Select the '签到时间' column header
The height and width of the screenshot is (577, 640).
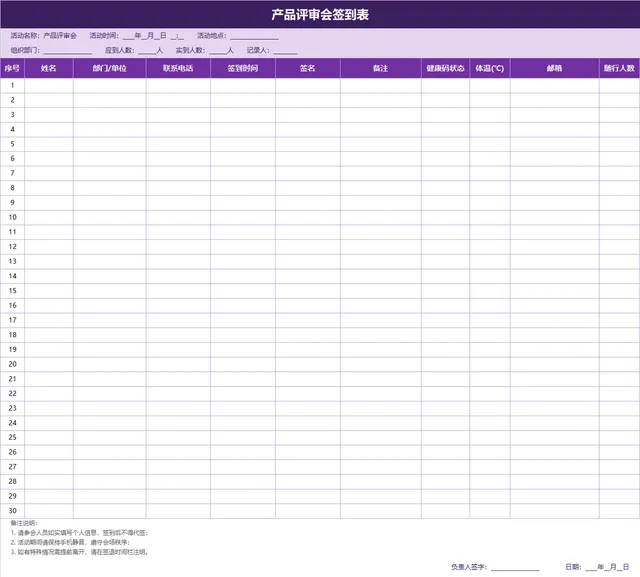(x=243, y=68)
